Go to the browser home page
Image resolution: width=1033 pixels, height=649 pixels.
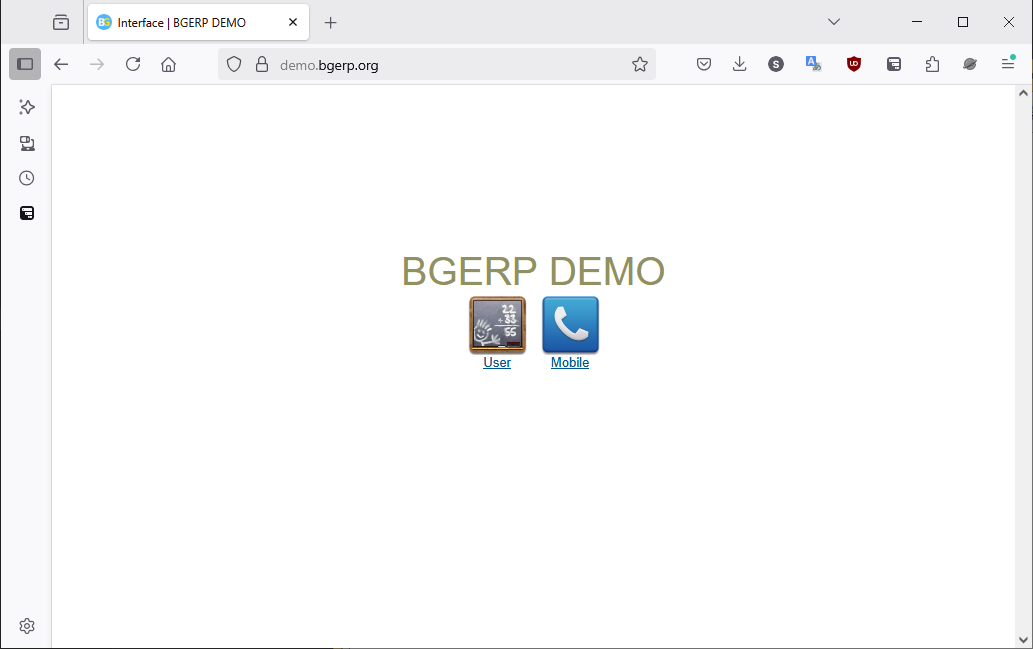tap(168, 64)
